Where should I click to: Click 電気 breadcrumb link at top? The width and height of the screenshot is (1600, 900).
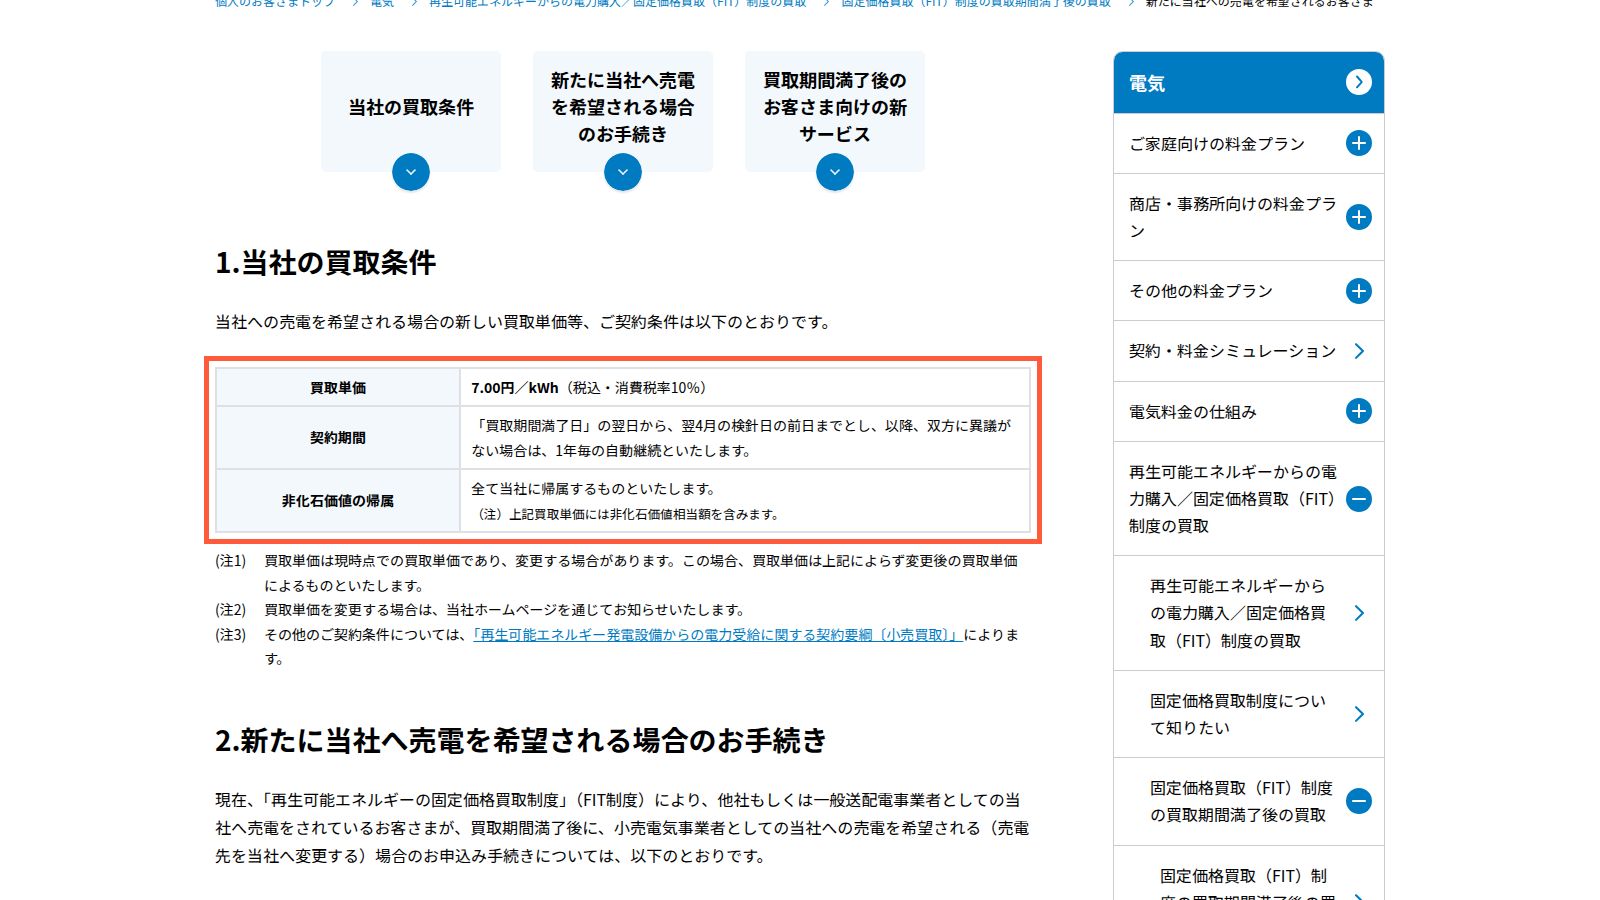(382, 4)
